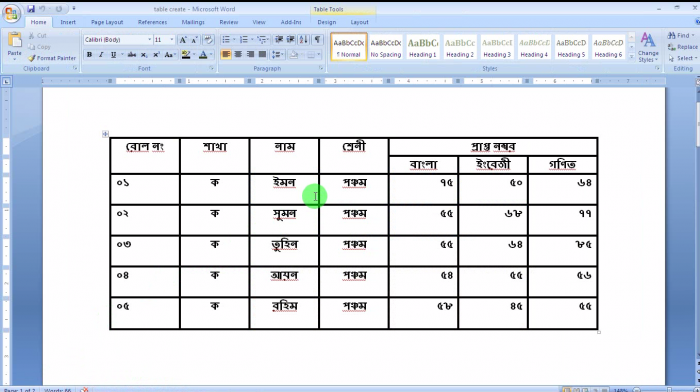This screenshot has width=700, height=392.
Task: Open Table Tools Design tab
Action: pyautogui.click(x=326, y=22)
